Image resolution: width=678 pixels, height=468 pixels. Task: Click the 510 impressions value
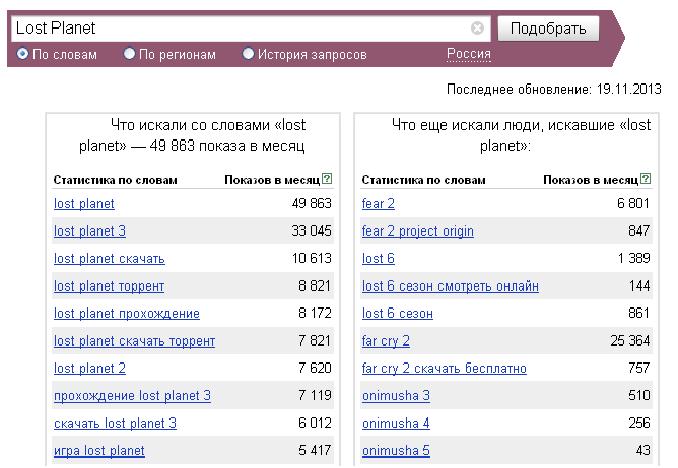639,395
